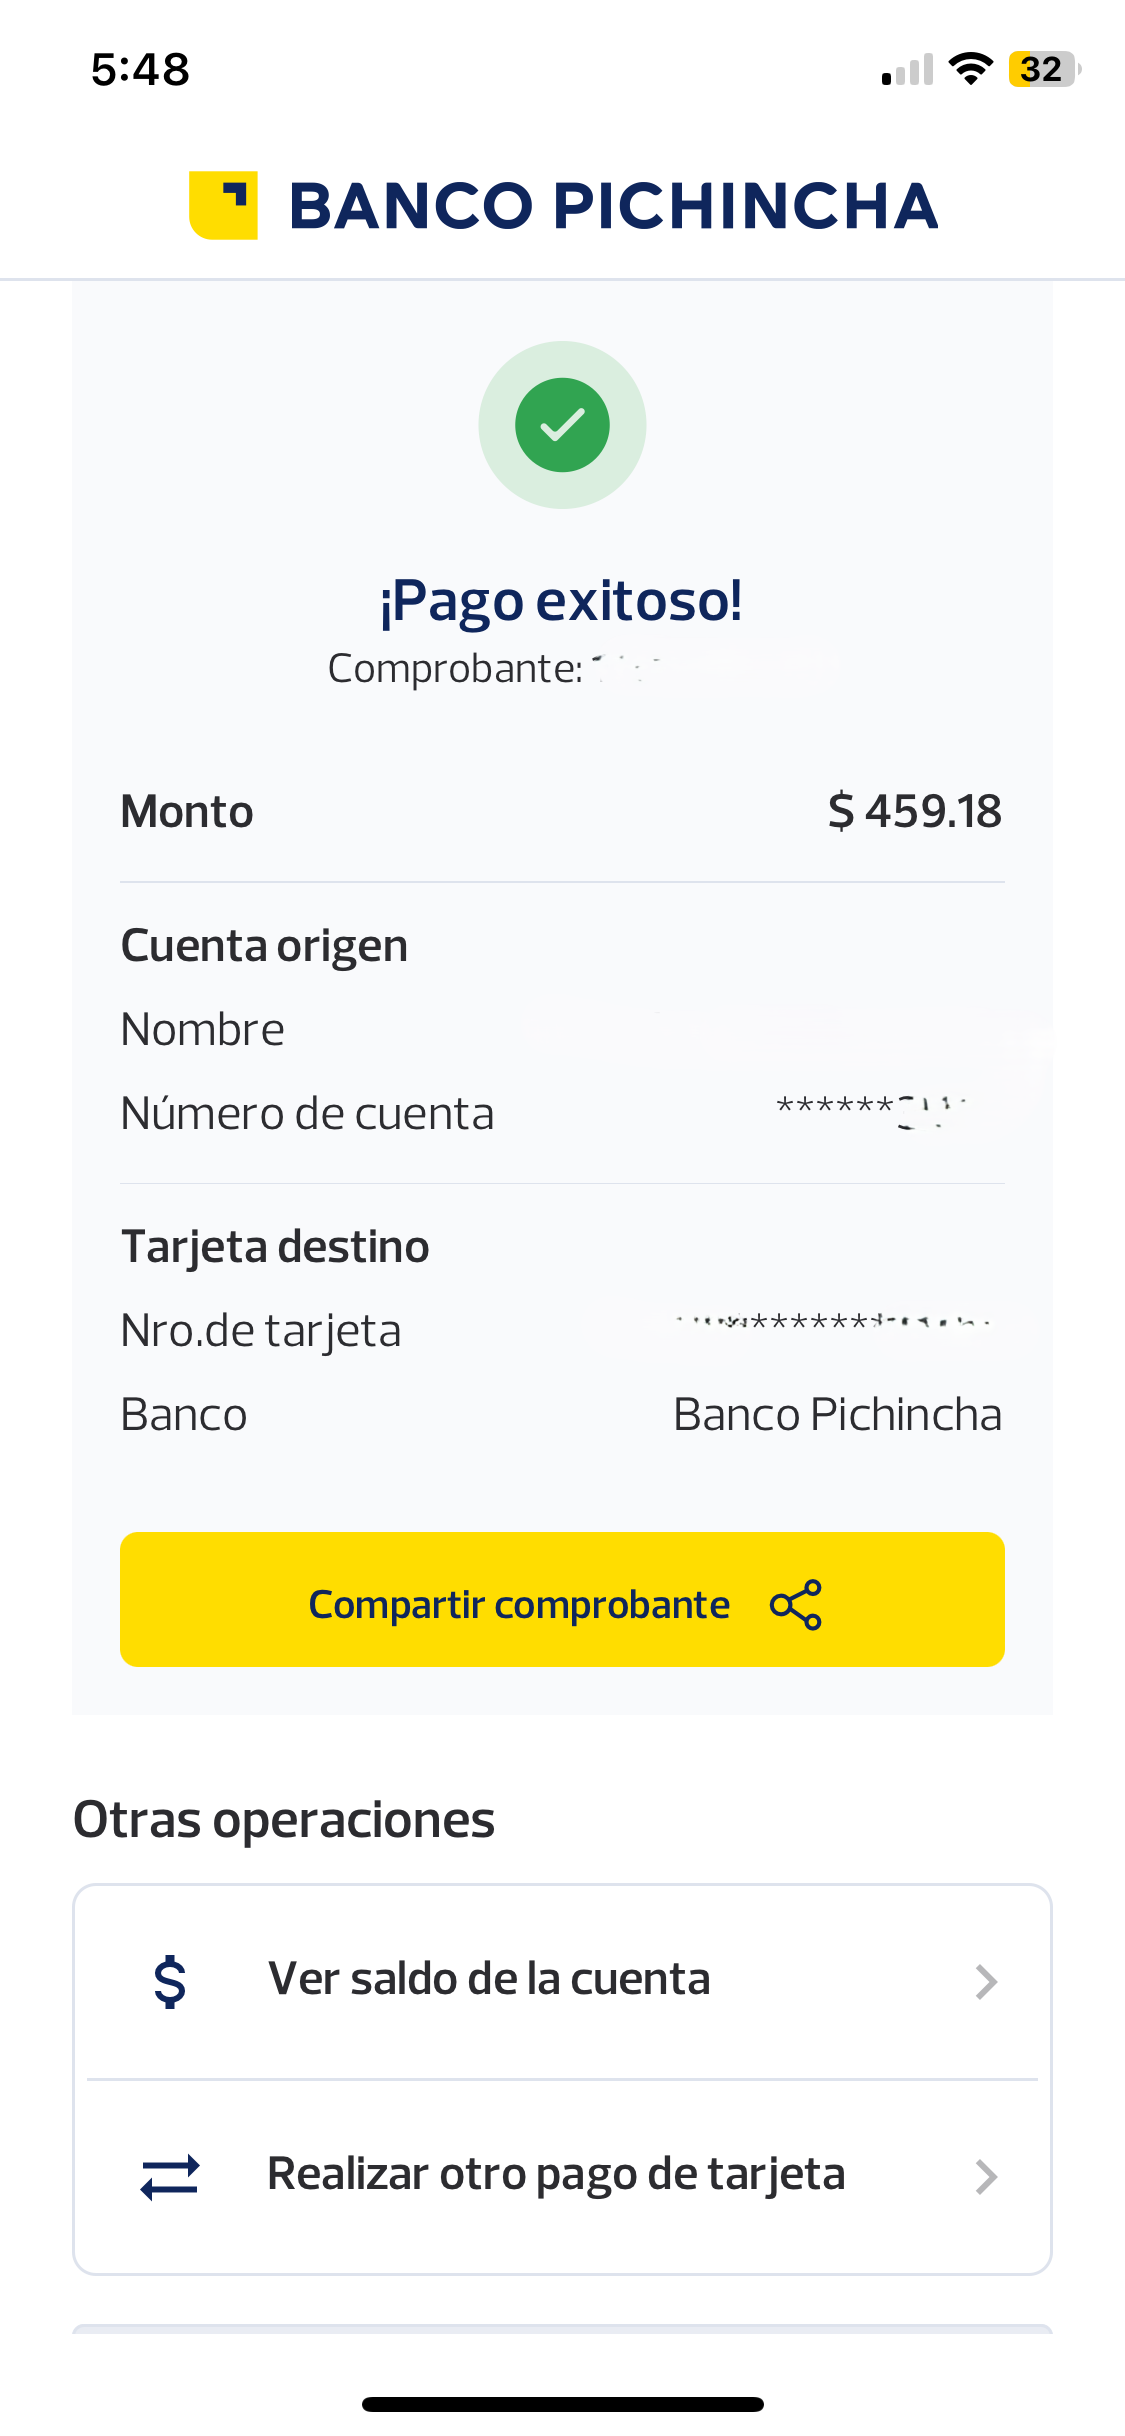The image size is (1125, 2436).
Task: Tap the Monto amount $ 459.18
Action: point(914,811)
